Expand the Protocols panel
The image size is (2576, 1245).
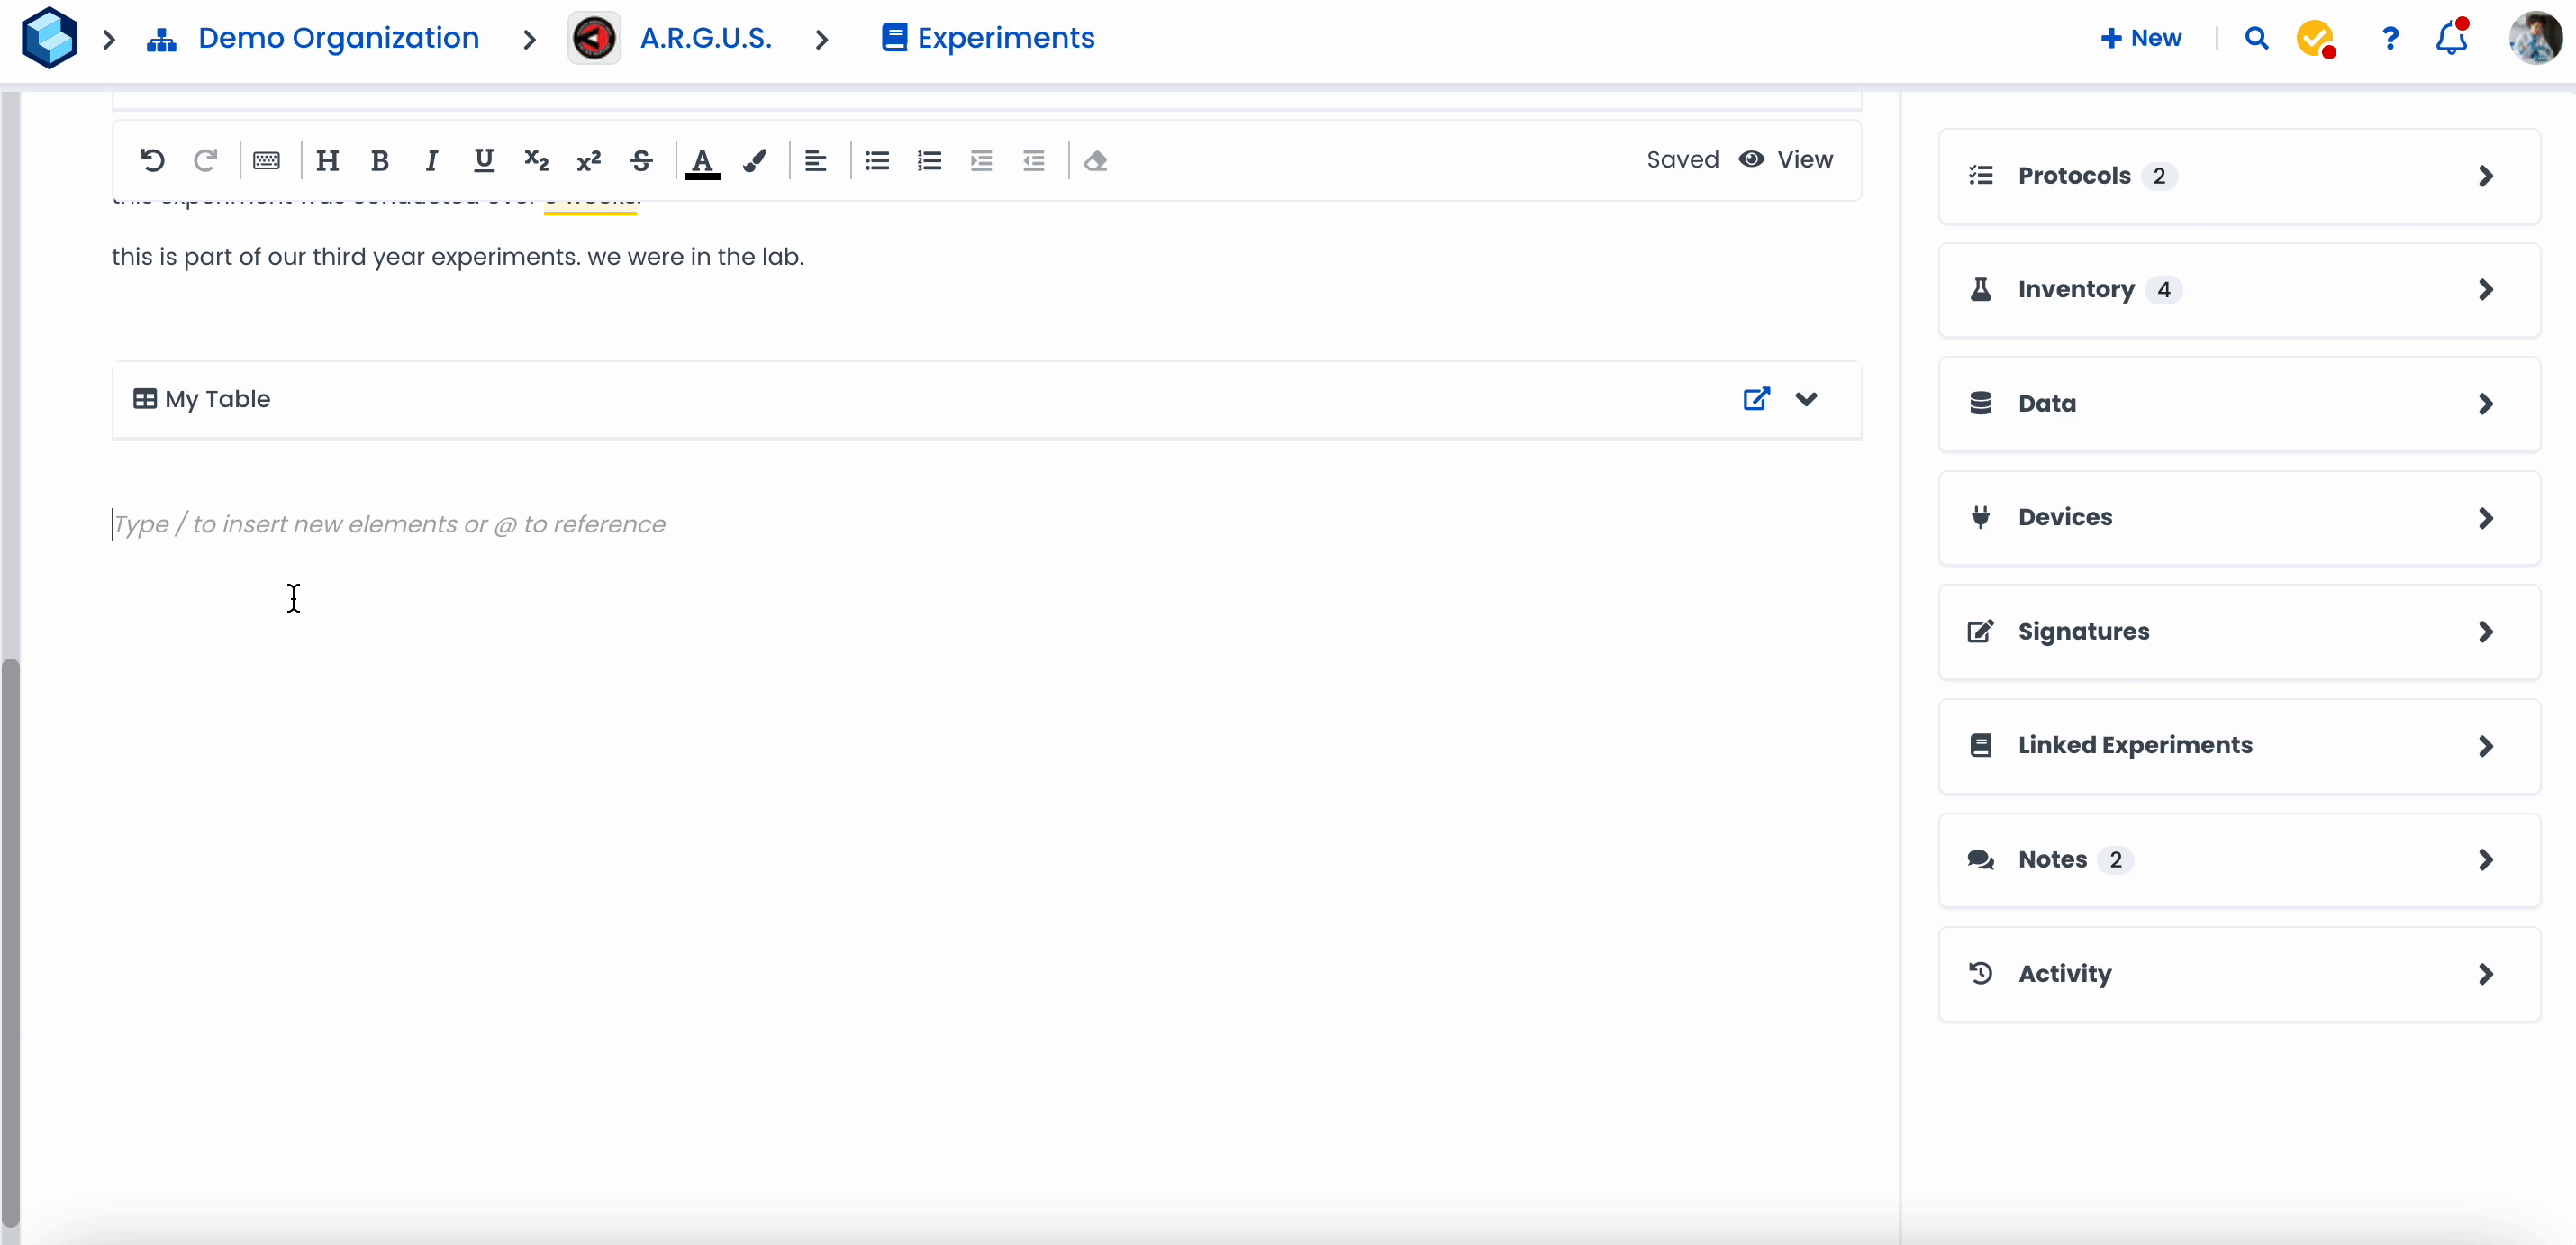click(2238, 176)
